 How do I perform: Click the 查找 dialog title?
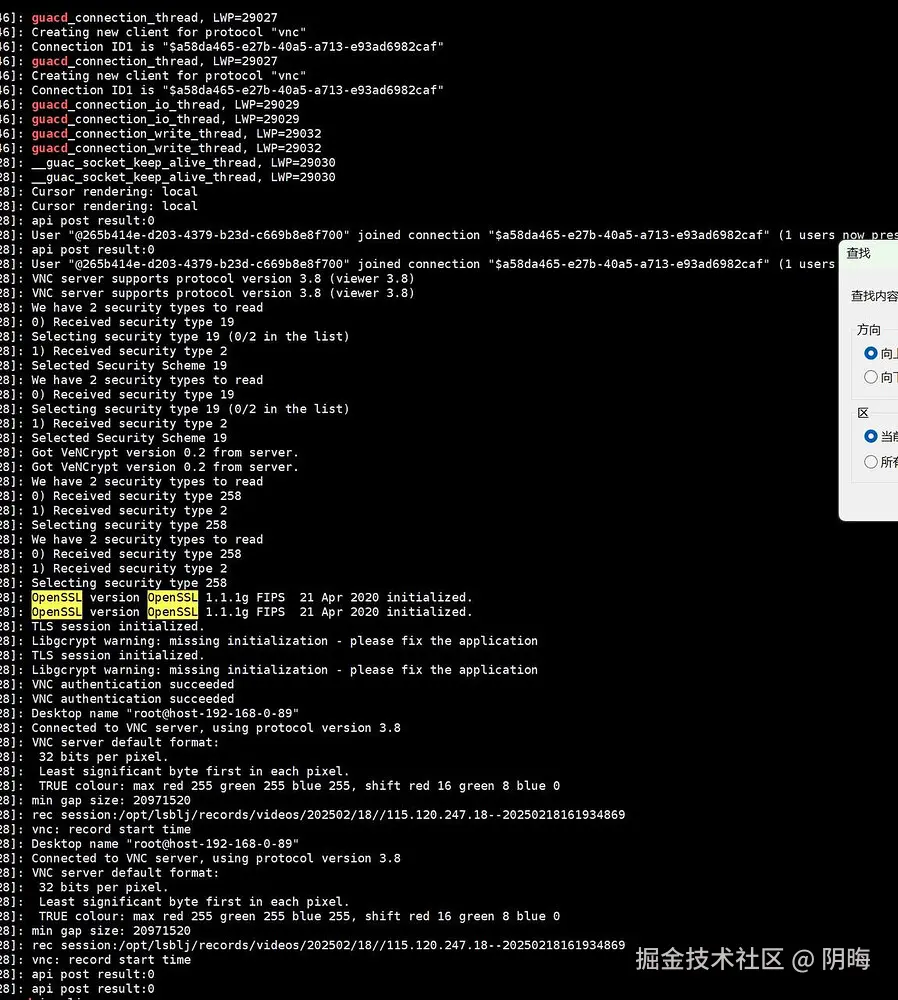(858, 253)
